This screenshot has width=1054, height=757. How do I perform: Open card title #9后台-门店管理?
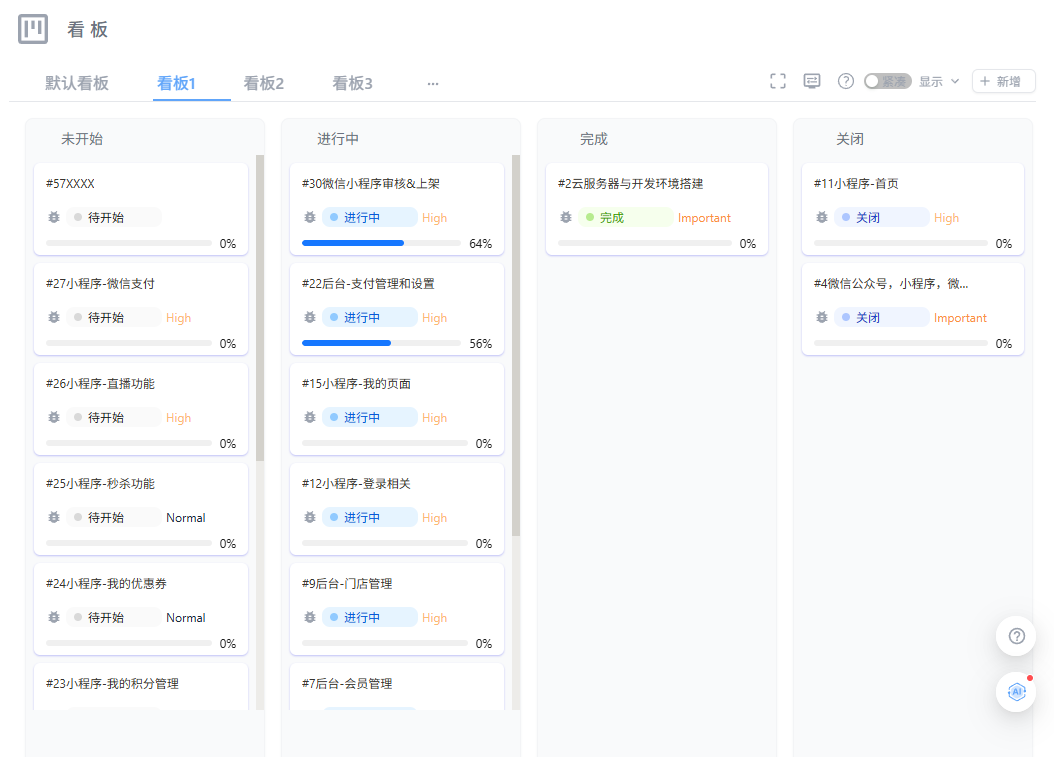tap(347, 584)
